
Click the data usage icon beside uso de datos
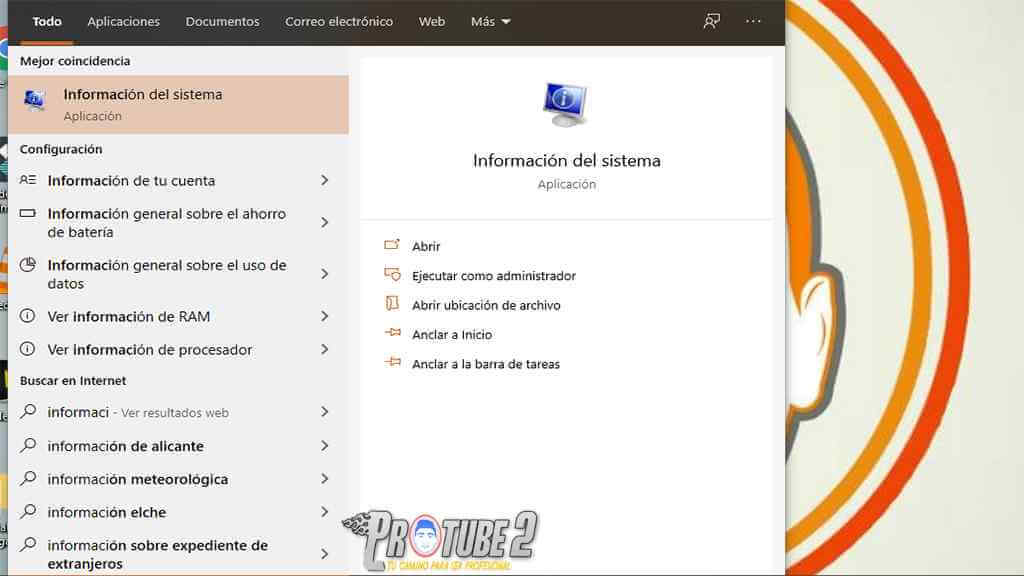pos(28,265)
